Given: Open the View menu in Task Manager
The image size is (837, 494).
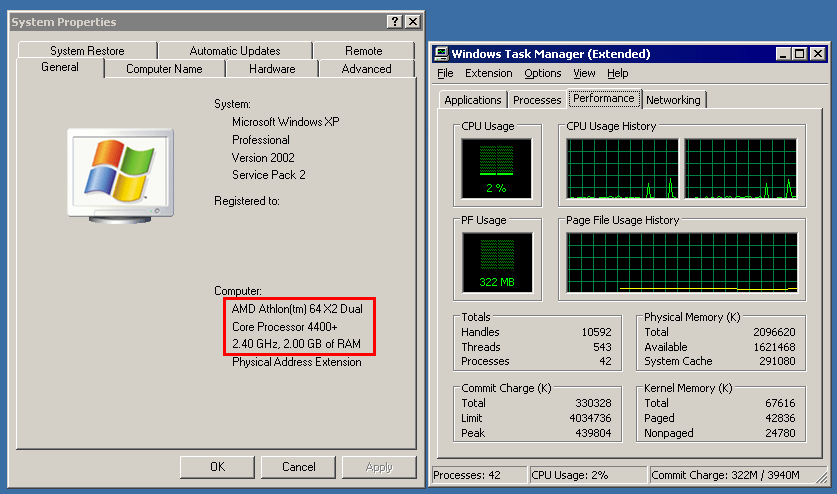Looking at the screenshot, I should 584,73.
